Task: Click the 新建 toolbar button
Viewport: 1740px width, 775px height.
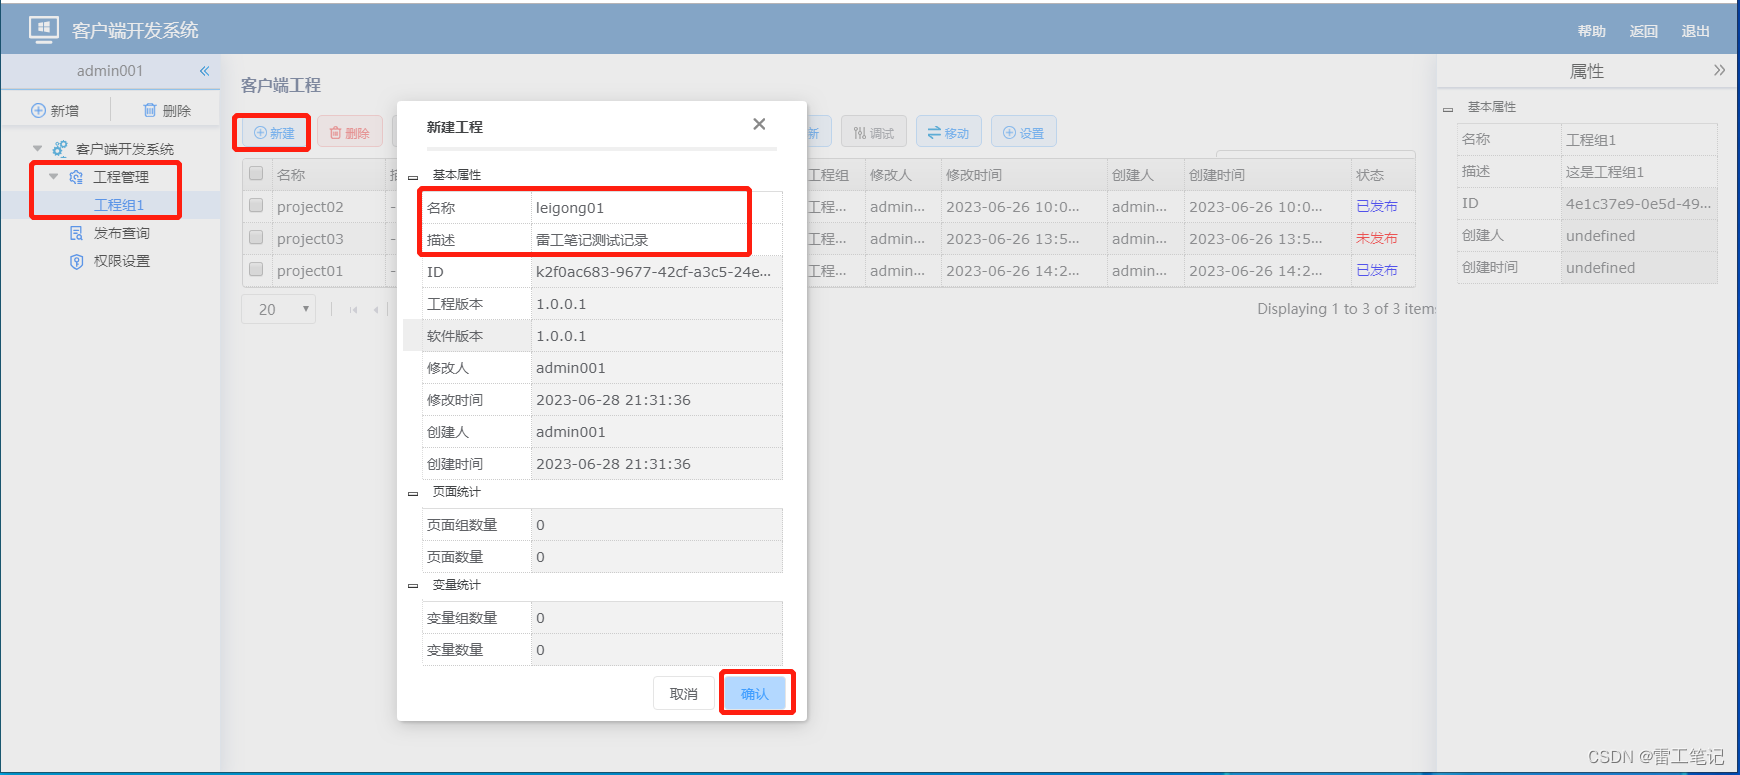Action: (274, 132)
